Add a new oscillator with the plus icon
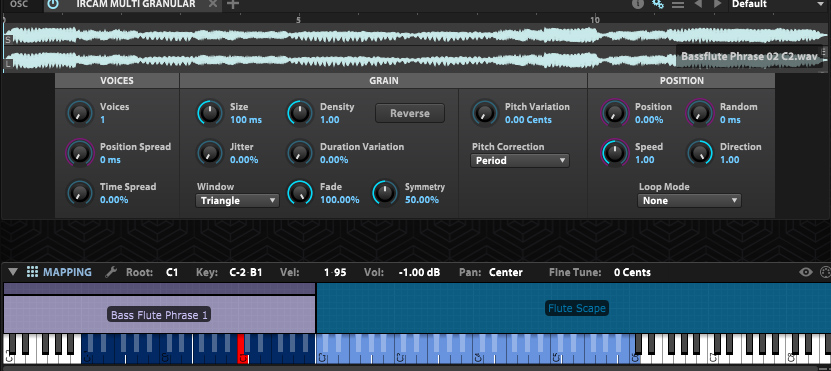 click(x=233, y=4)
